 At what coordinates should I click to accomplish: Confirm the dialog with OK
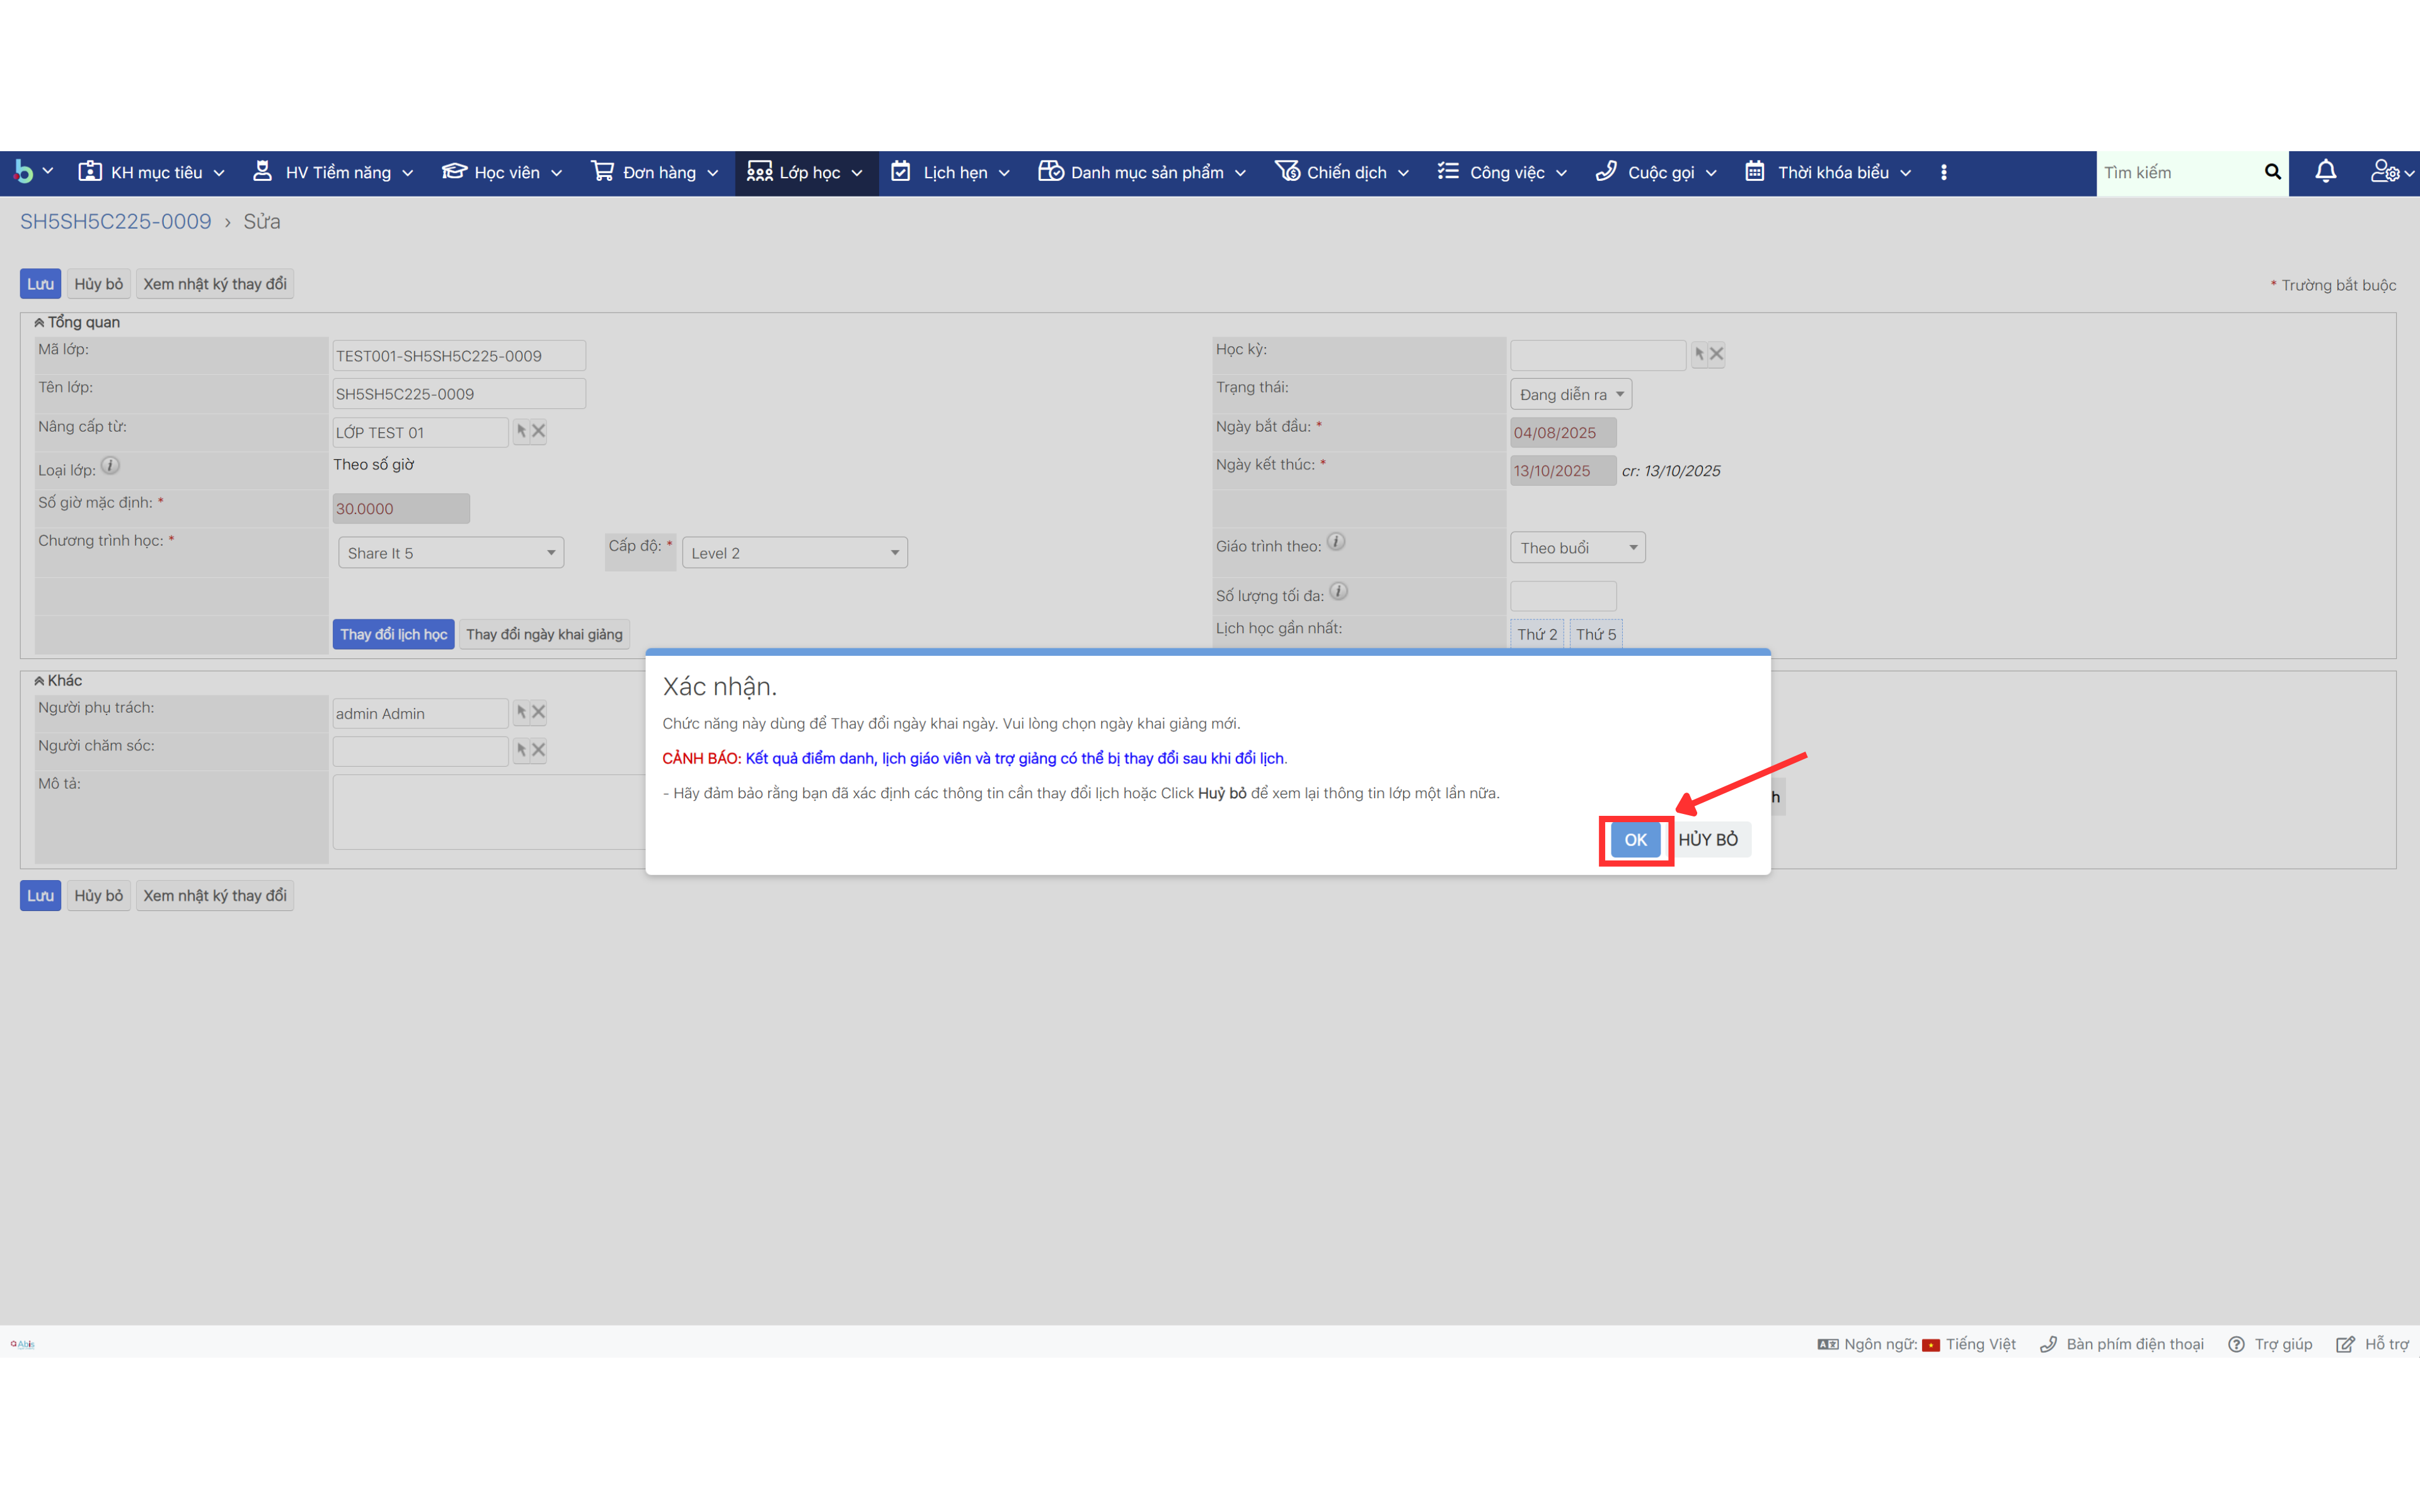pos(1635,840)
